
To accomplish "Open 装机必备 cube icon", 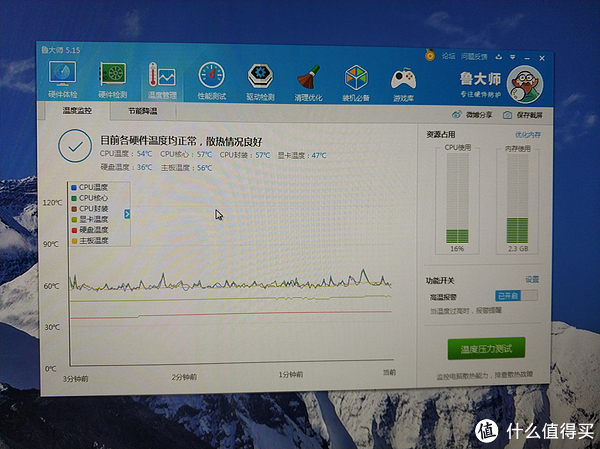I will point(356,83).
